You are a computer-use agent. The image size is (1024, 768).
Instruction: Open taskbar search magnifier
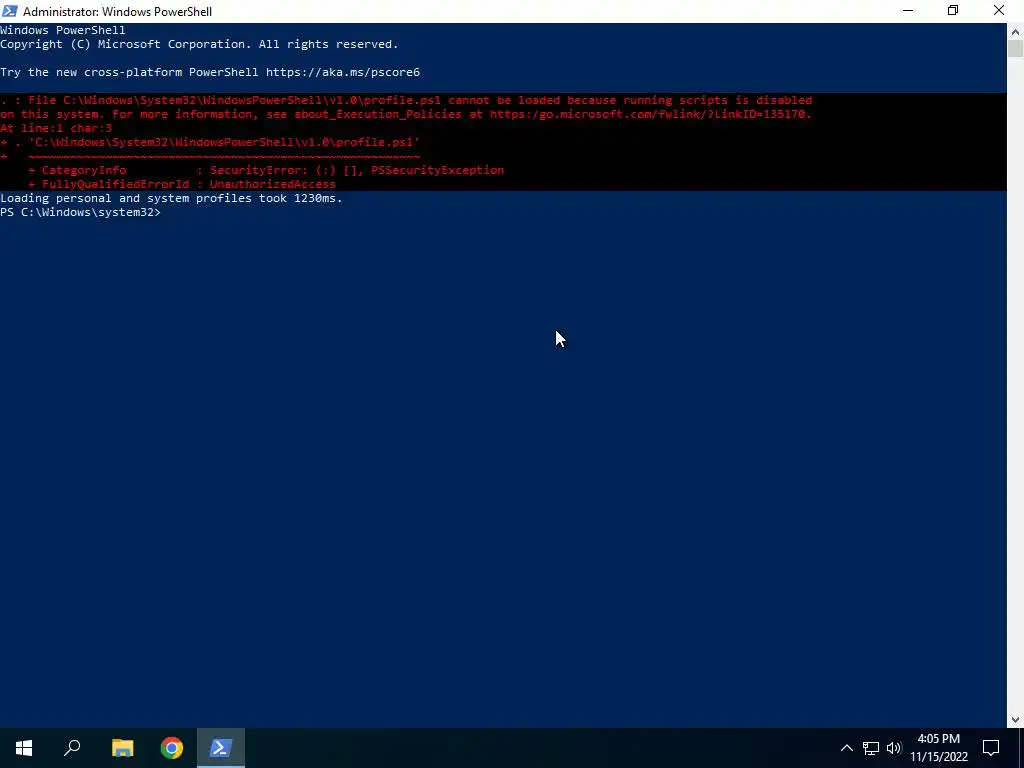(x=72, y=748)
